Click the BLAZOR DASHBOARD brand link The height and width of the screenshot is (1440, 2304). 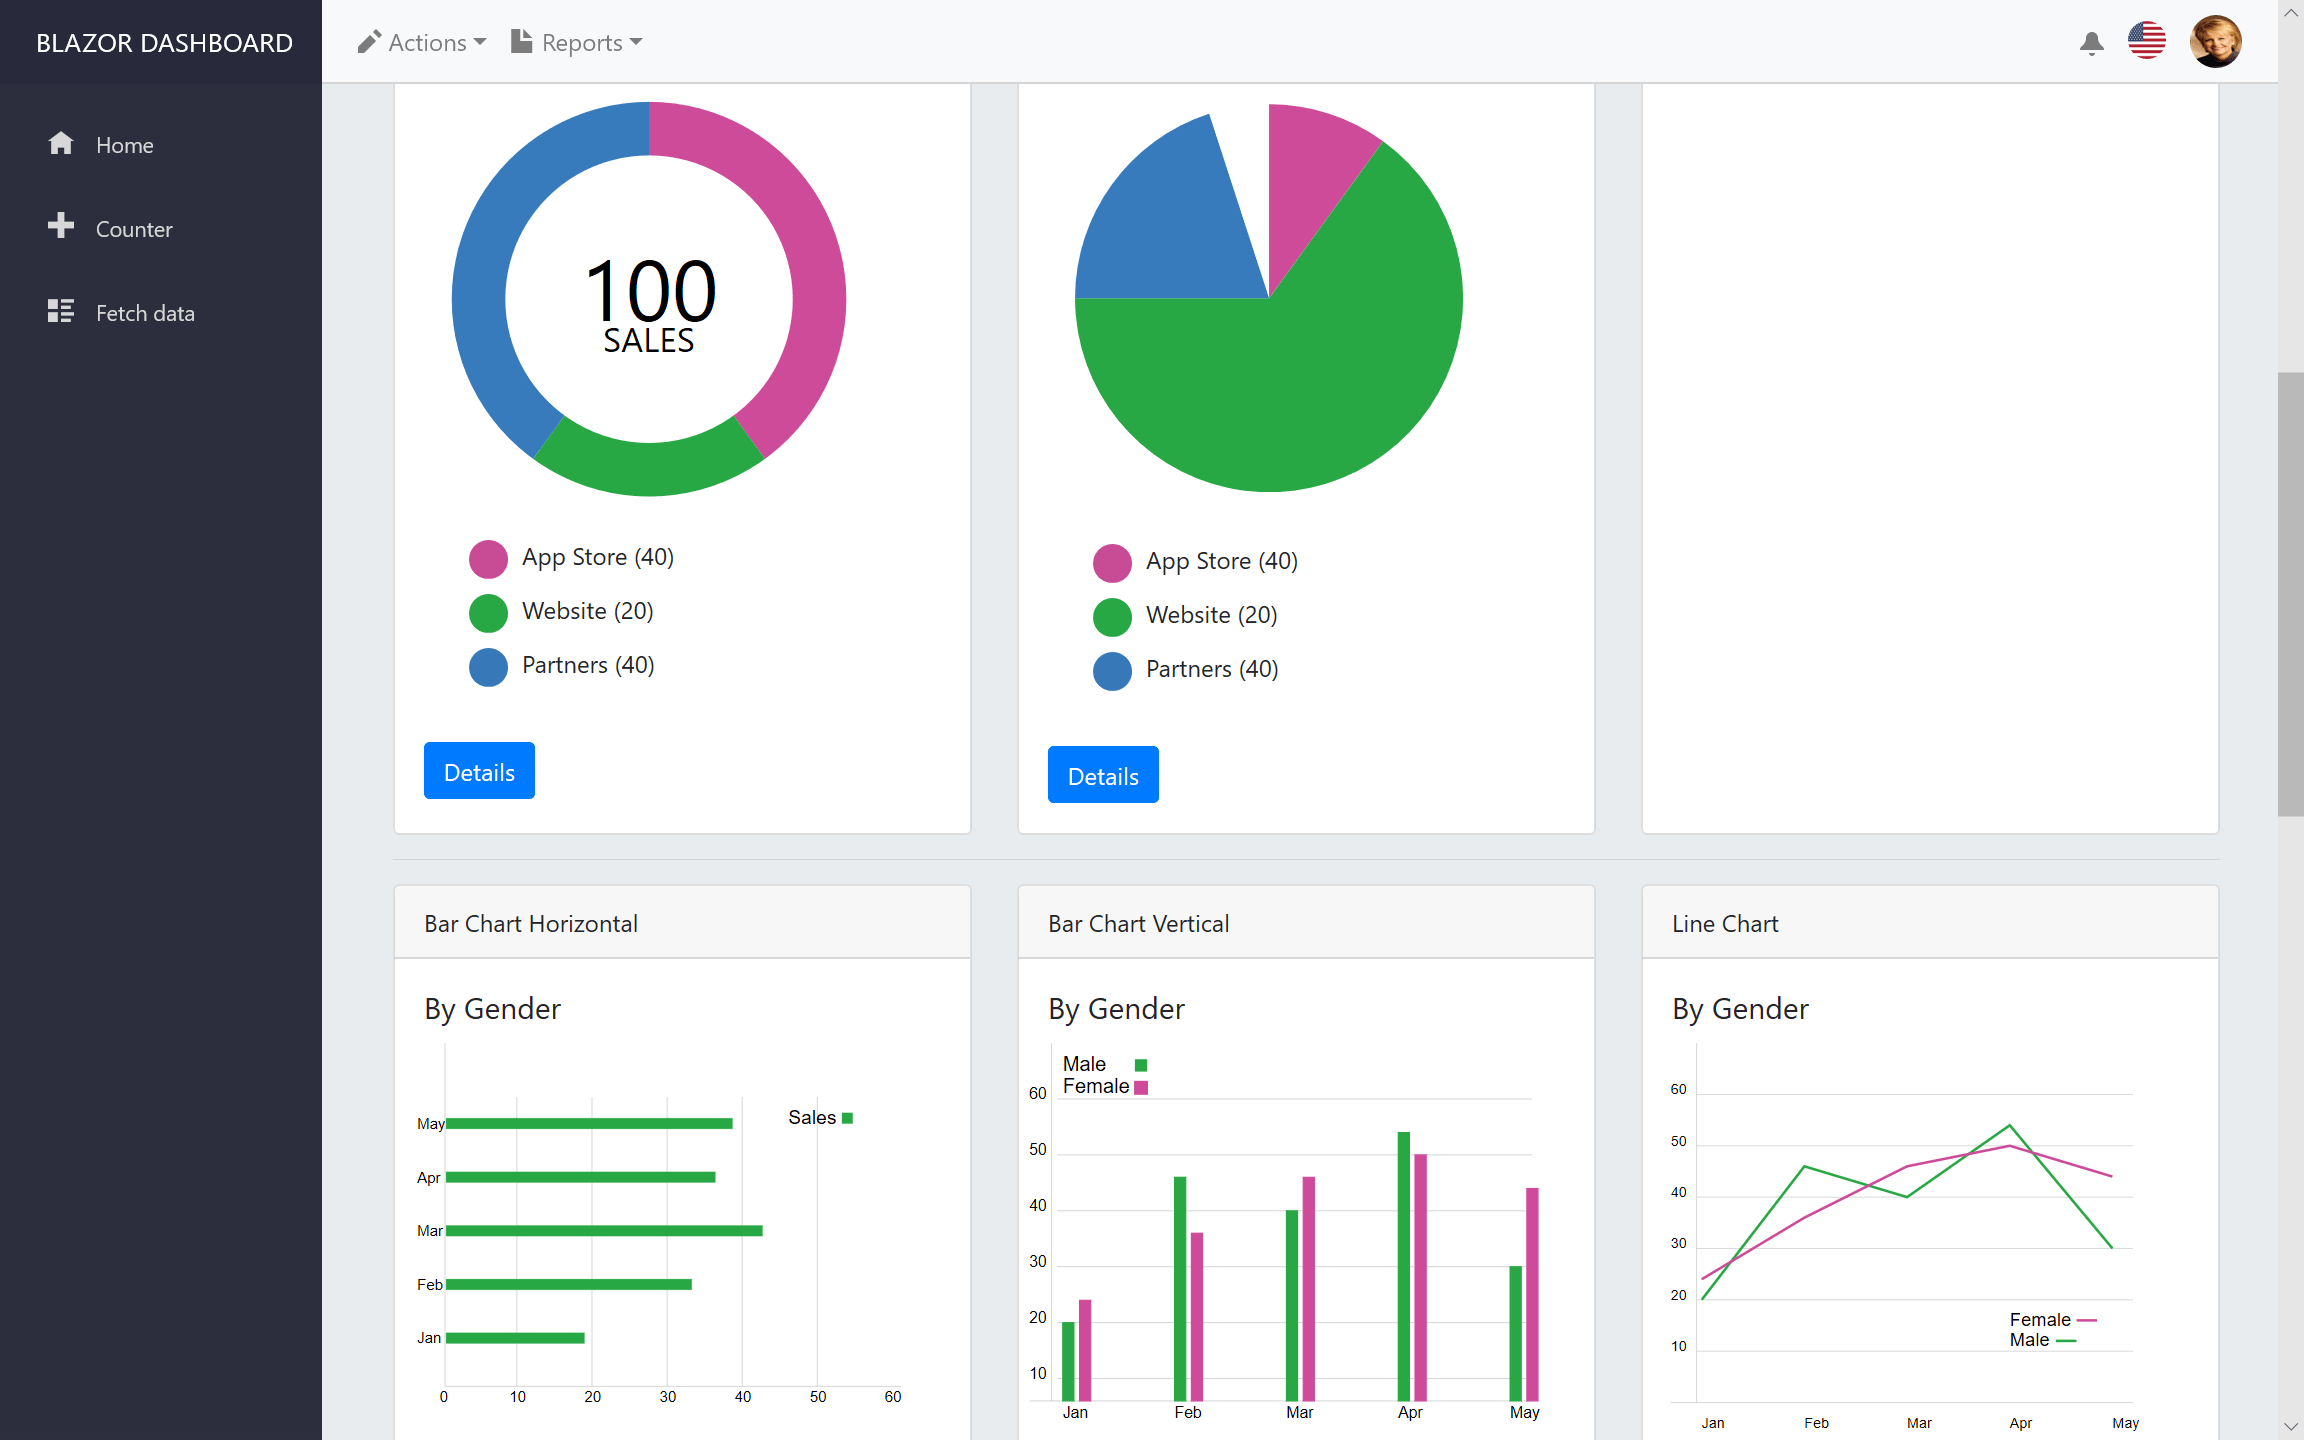click(164, 43)
